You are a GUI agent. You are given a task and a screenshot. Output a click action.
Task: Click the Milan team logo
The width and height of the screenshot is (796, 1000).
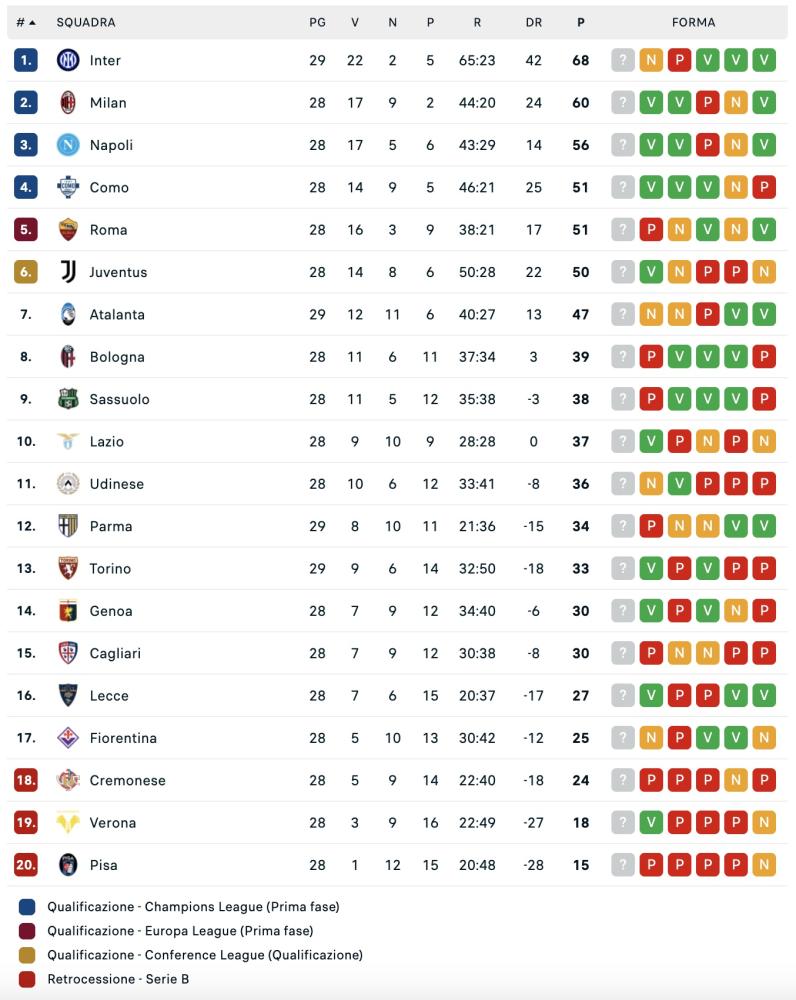pos(68,102)
